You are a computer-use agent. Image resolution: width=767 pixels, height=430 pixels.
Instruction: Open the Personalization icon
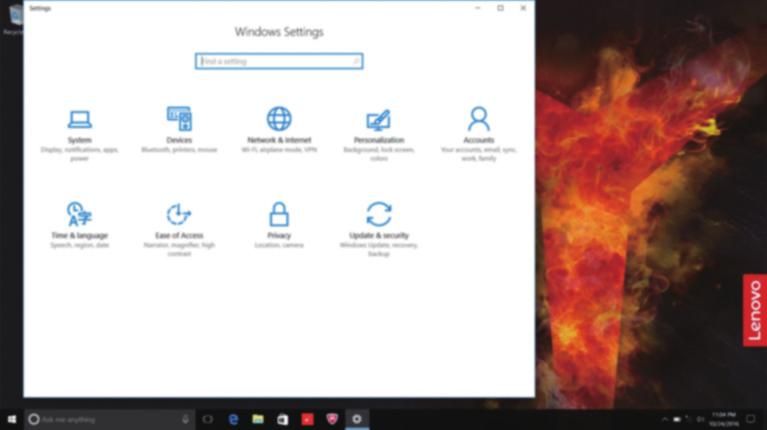[x=379, y=120]
